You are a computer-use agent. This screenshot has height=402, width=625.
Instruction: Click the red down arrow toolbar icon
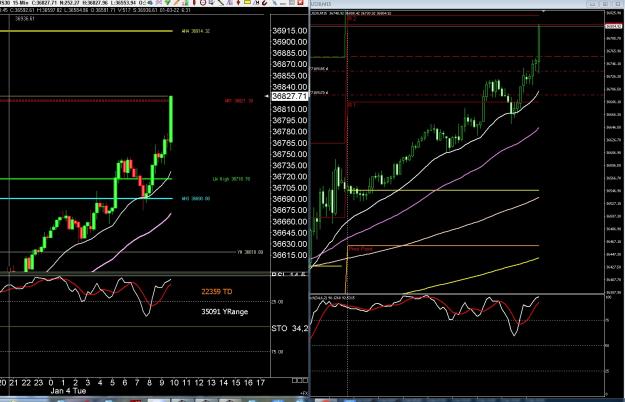pos(238,2)
